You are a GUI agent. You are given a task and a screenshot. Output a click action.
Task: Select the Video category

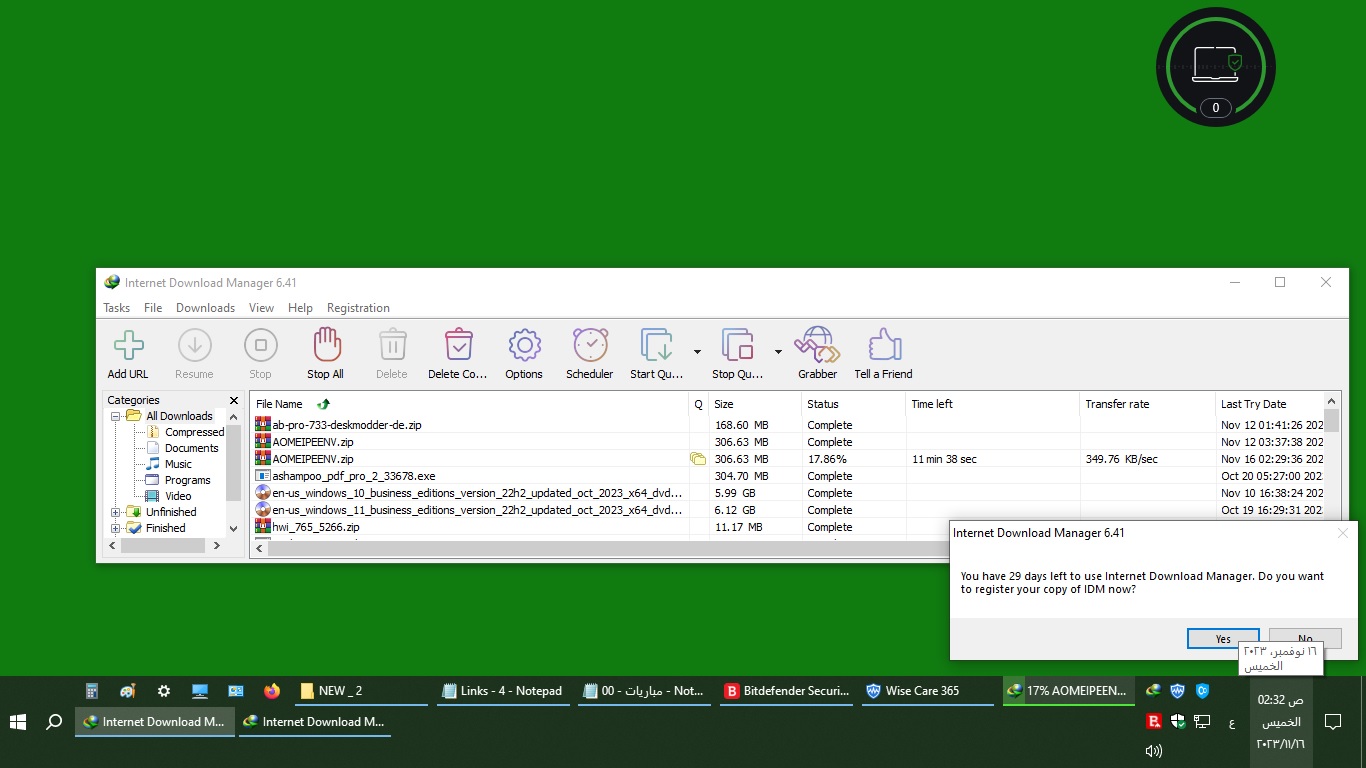pos(178,496)
